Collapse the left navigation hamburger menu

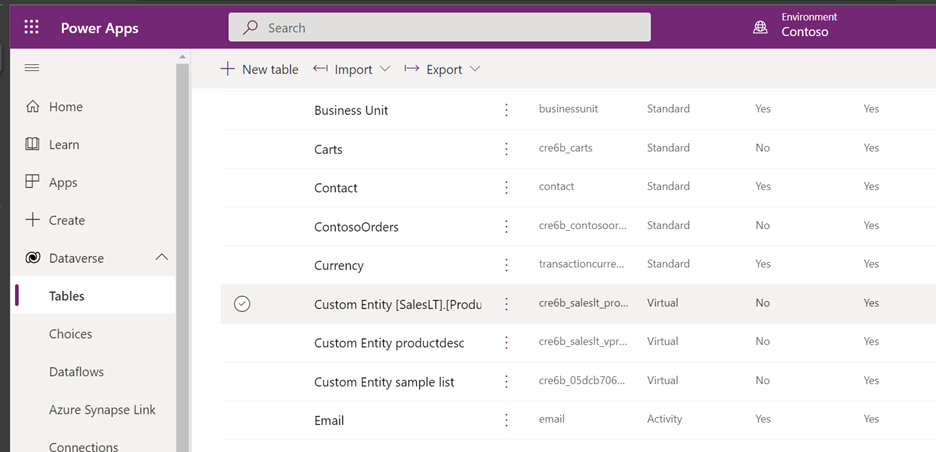point(32,67)
